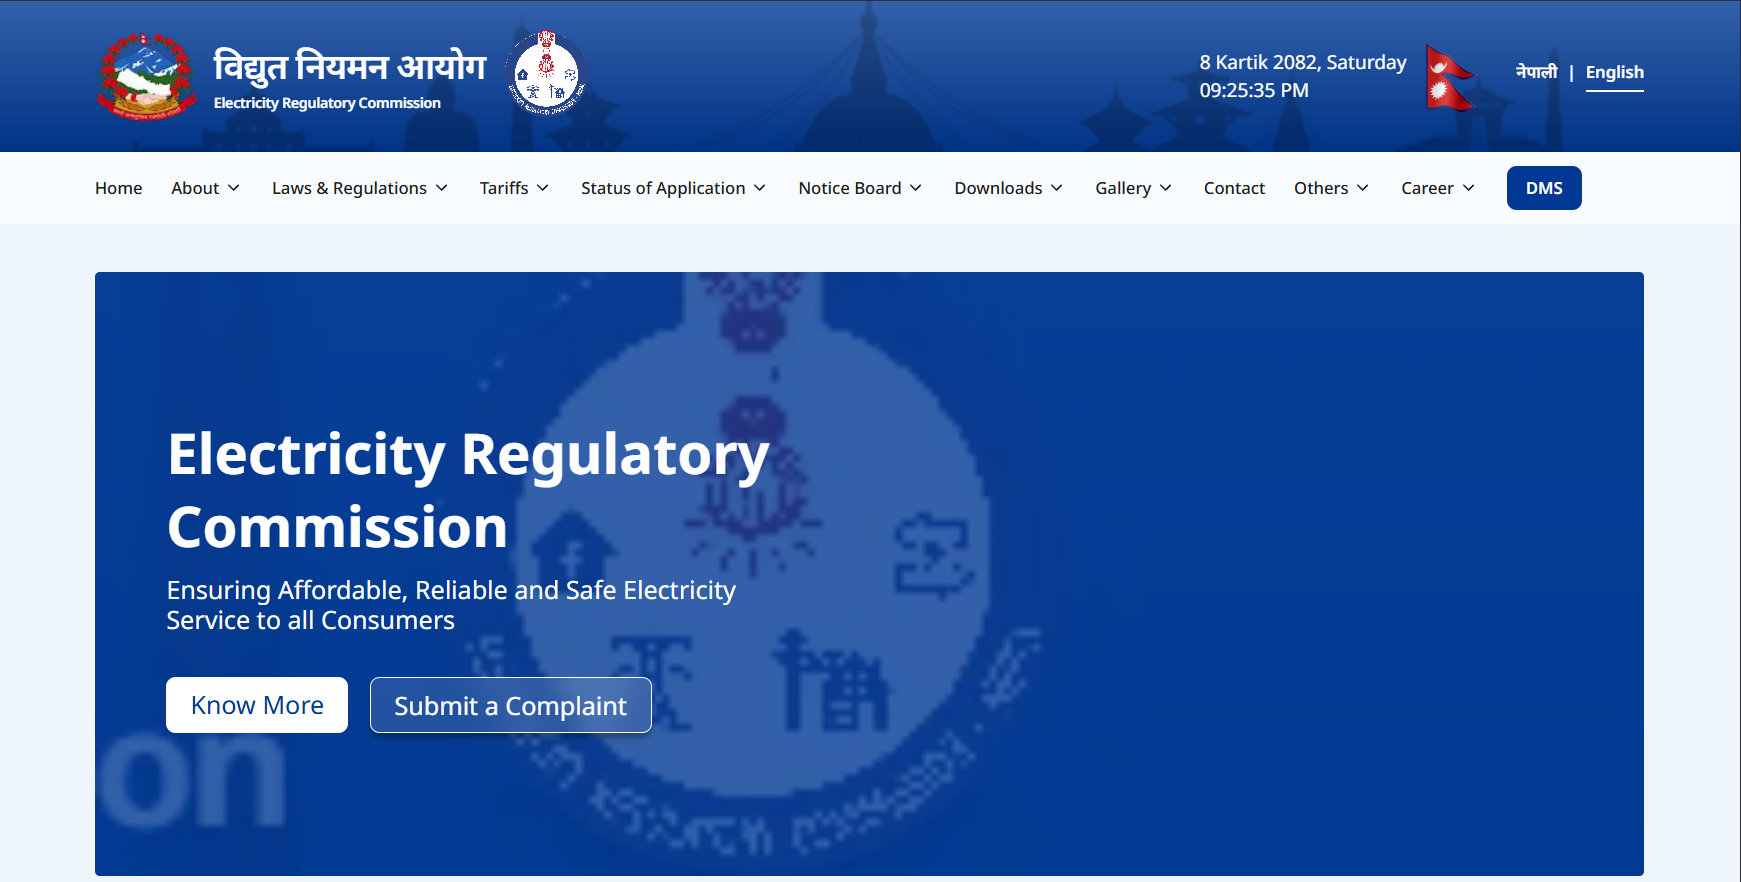The width and height of the screenshot is (1741, 882).
Task: Open the Downloads dropdown
Action: pos(1008,188)
